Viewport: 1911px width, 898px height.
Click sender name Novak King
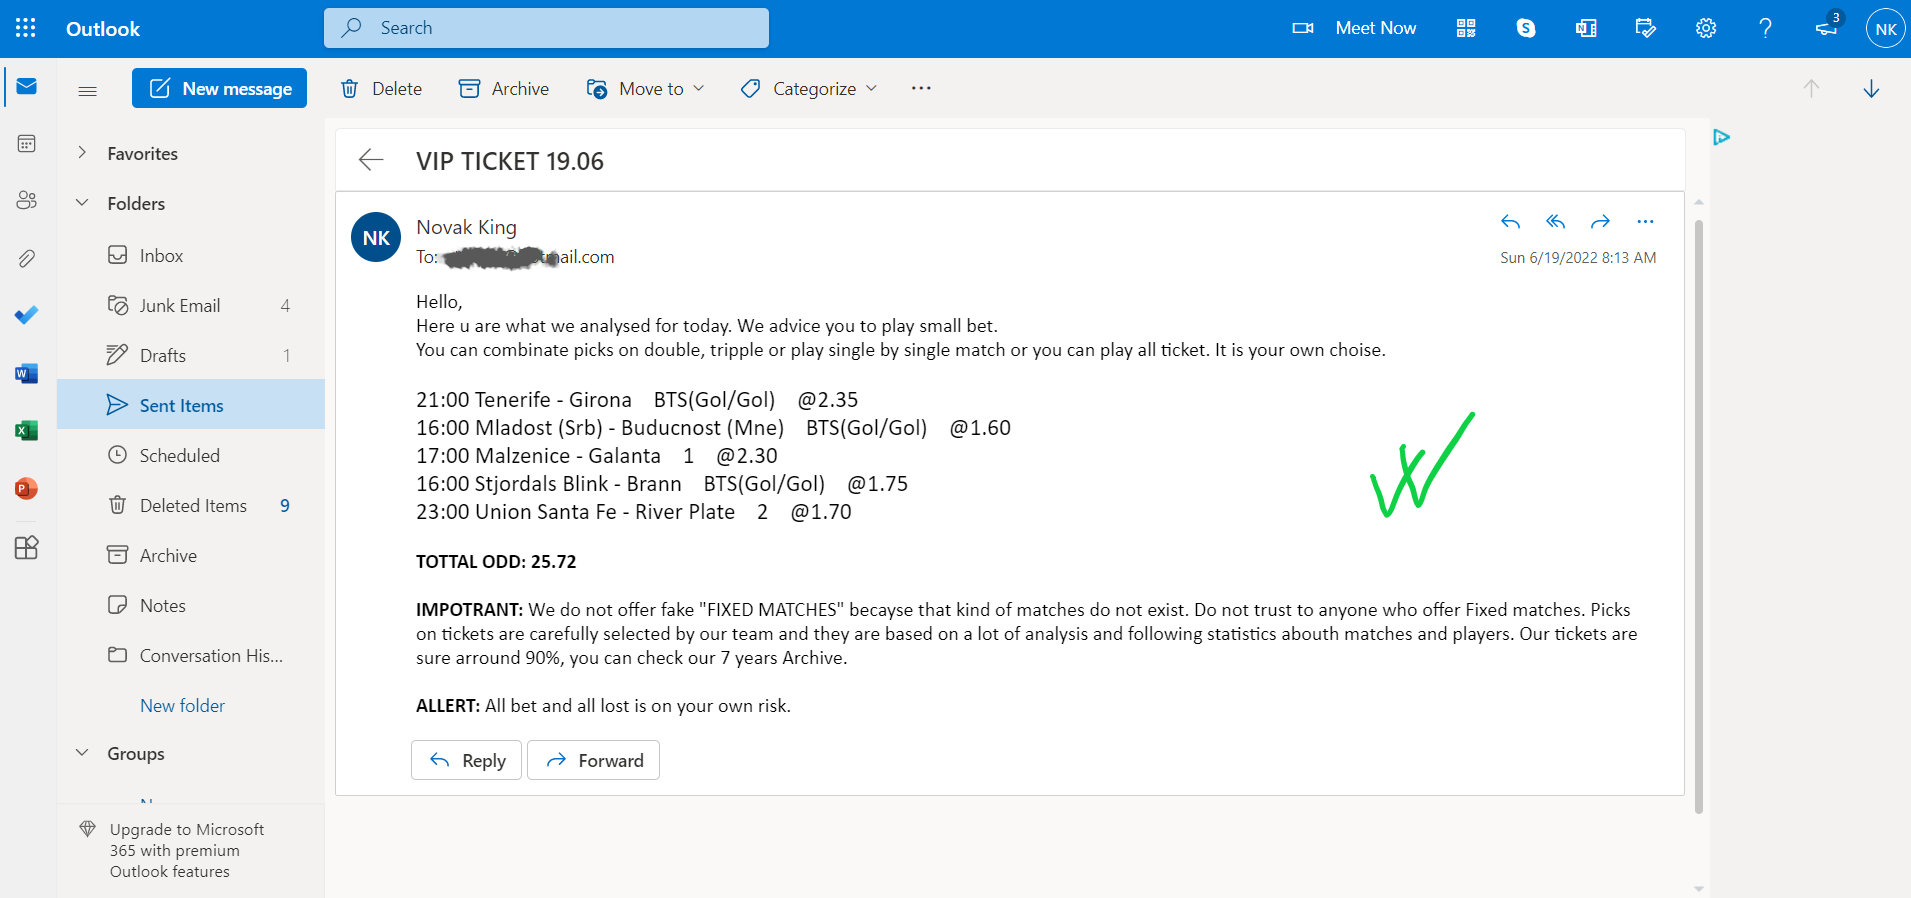pos(466,227)
